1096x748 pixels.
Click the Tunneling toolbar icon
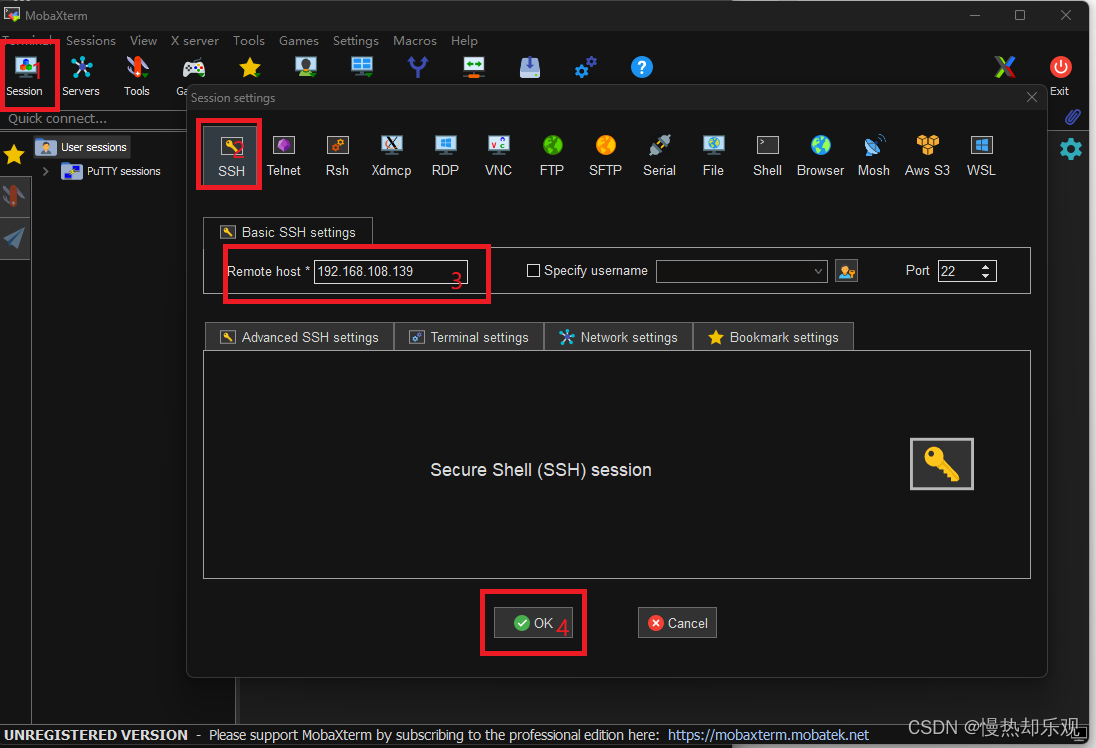[x=474, y=67]
